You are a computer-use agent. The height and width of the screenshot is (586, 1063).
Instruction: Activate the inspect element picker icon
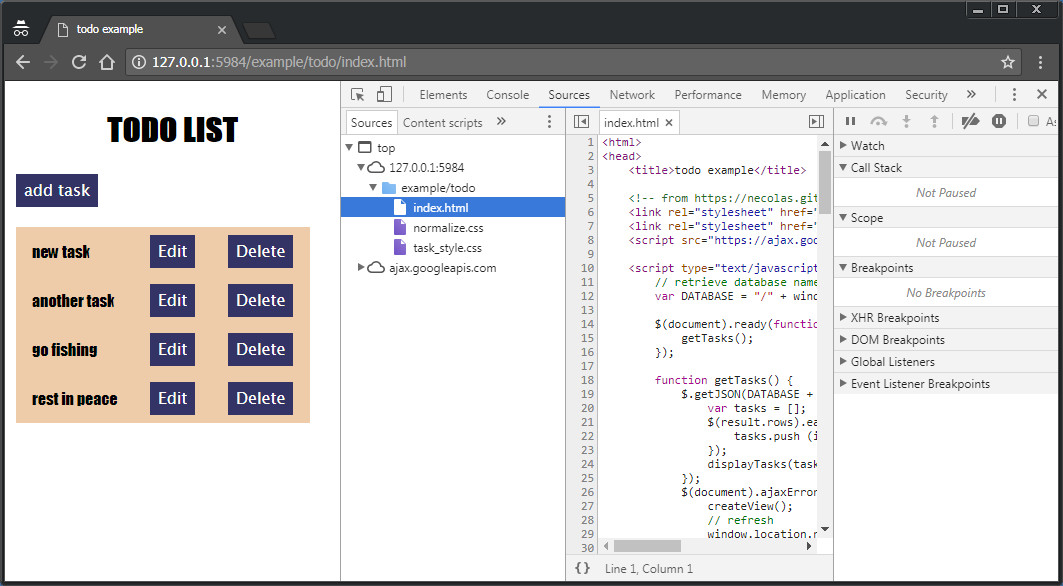(358, 95)
